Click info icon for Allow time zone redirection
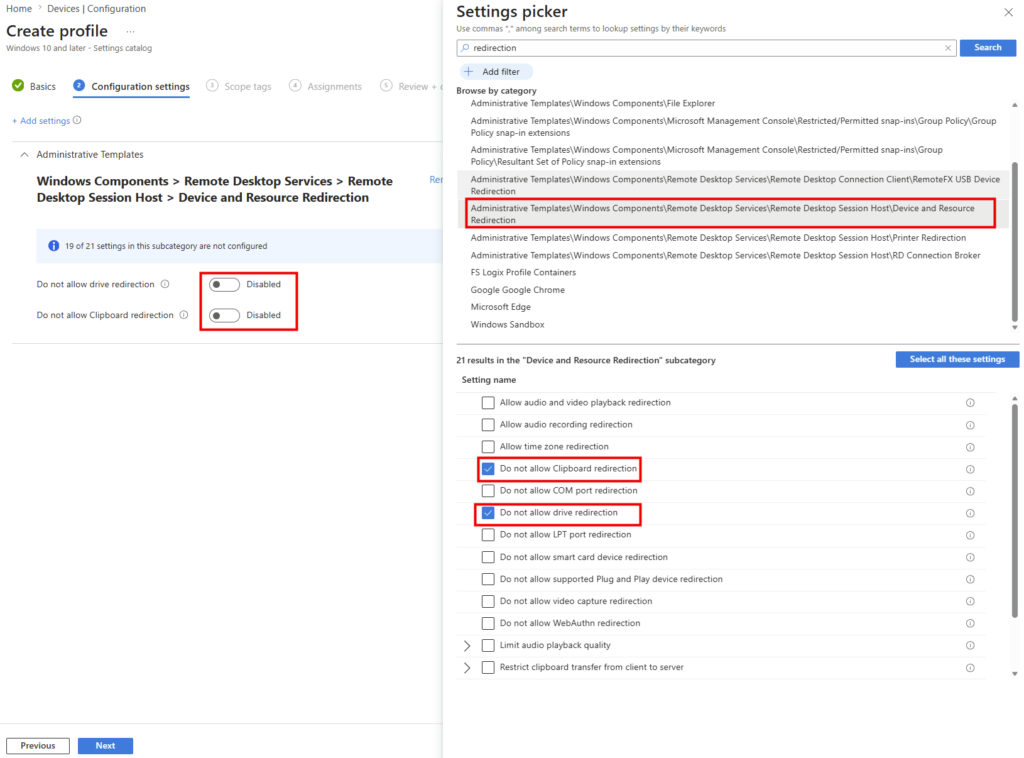 click(x=970, y=447)
